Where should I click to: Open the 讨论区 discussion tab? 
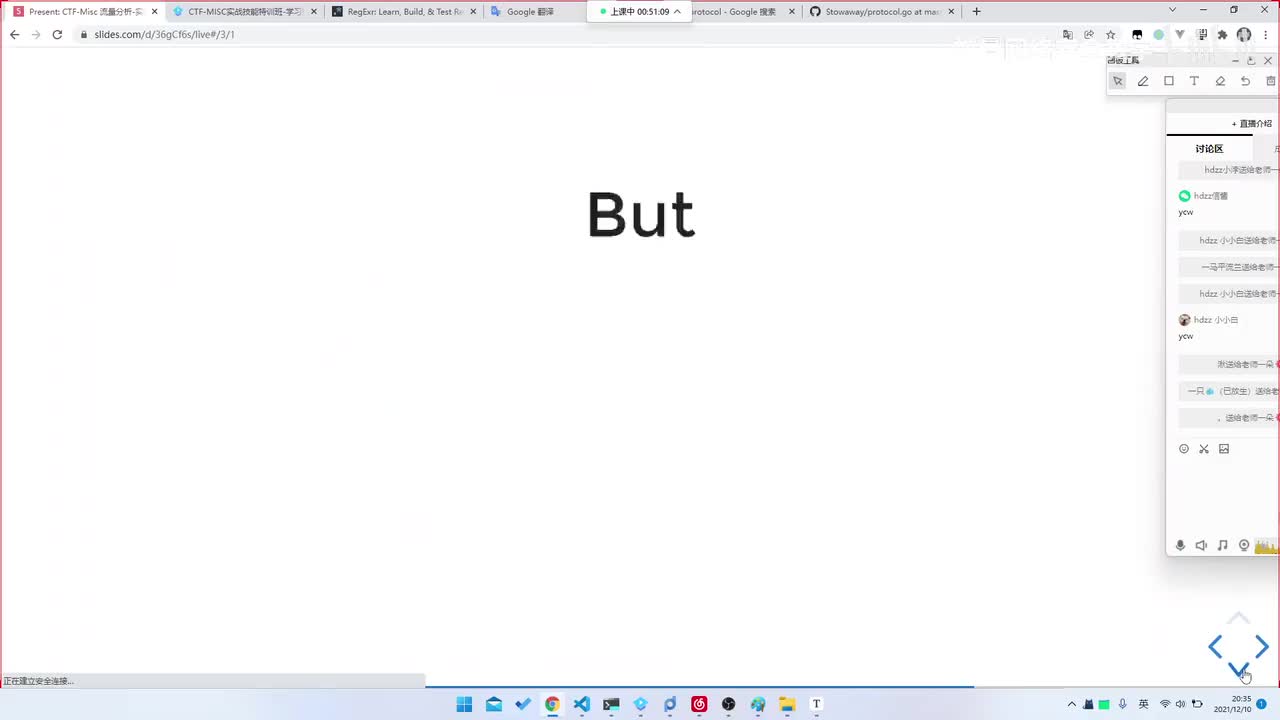tap(1209, 149)
